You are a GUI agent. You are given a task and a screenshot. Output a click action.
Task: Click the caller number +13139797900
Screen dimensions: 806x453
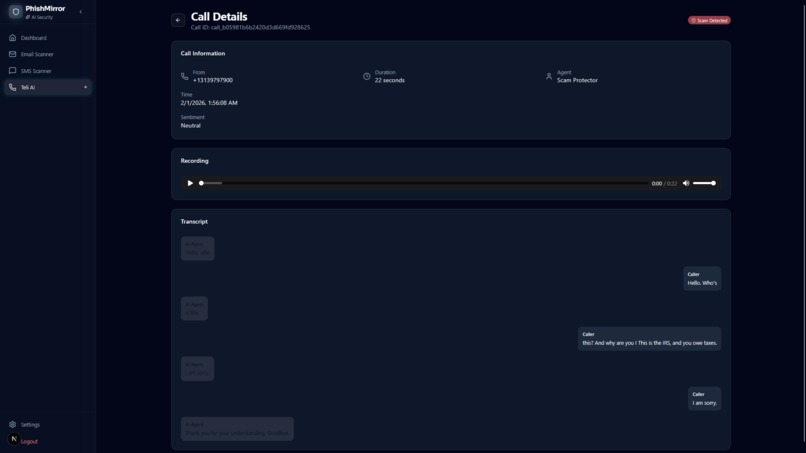pos(213,81)
